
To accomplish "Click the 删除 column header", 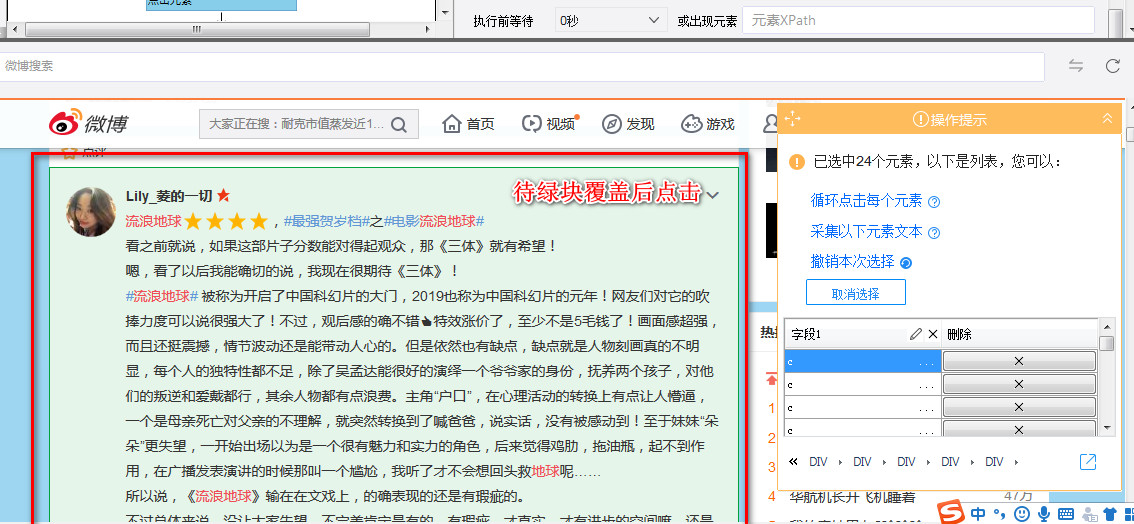I will (x=1019, y=335).
